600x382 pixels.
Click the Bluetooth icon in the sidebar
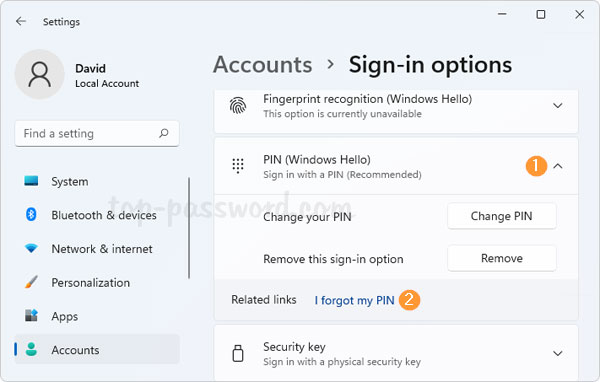[31, 214]
